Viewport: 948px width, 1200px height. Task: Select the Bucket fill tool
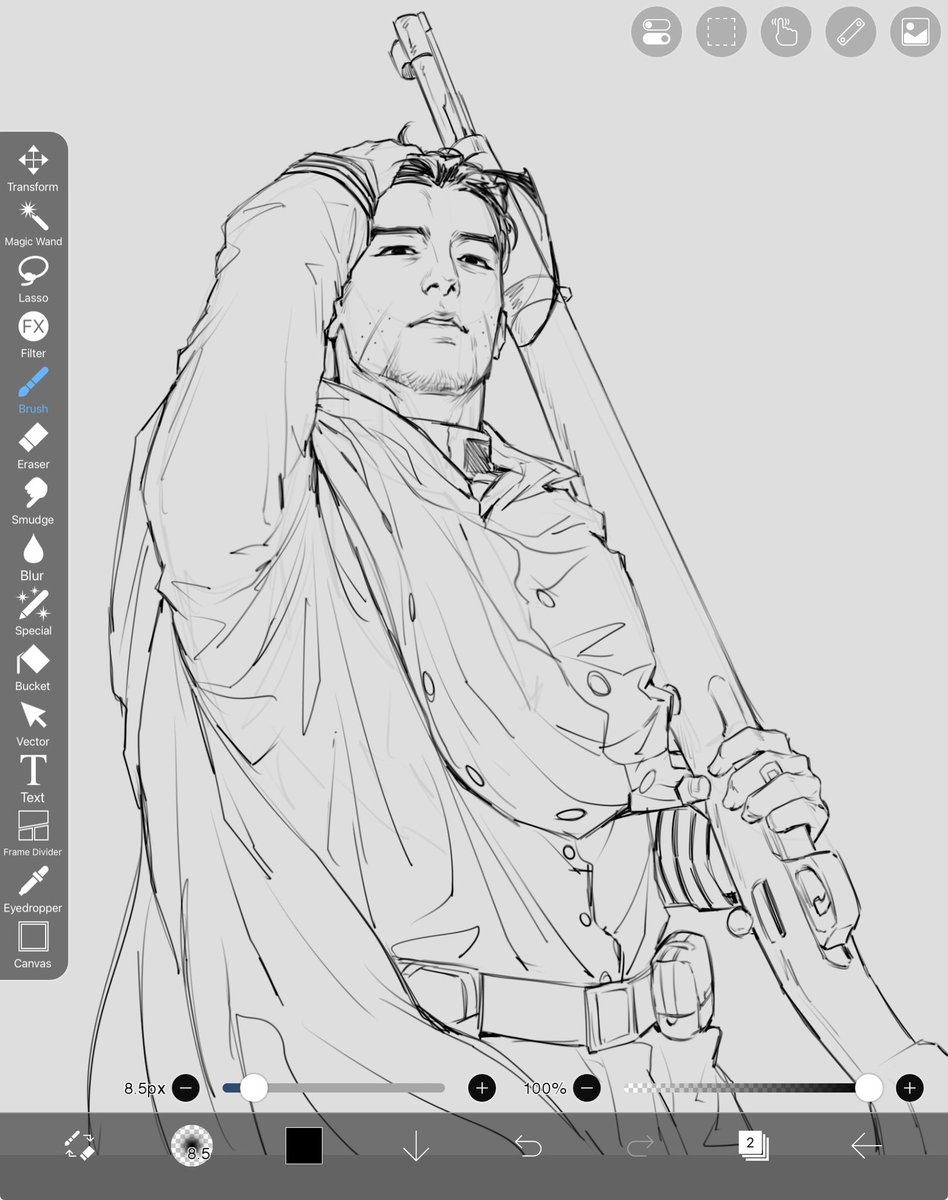tap(33, 668)
